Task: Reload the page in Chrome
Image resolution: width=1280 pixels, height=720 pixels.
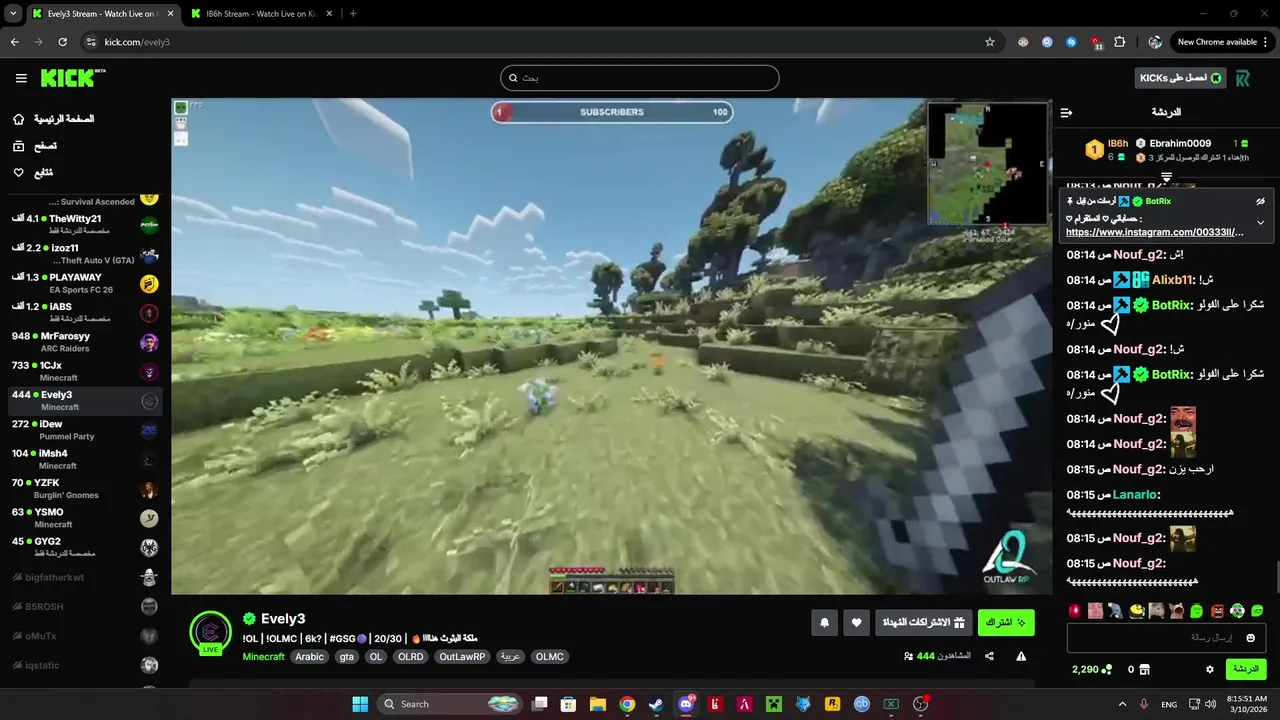Action: 62,42
